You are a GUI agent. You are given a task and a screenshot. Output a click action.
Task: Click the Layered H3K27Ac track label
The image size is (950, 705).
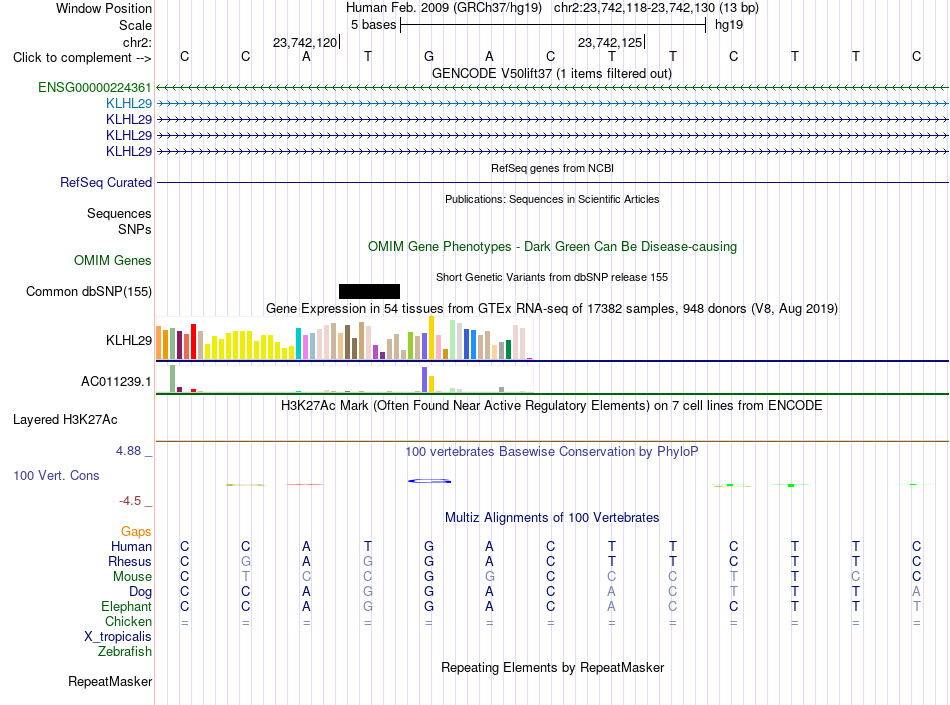click(65, 420)
